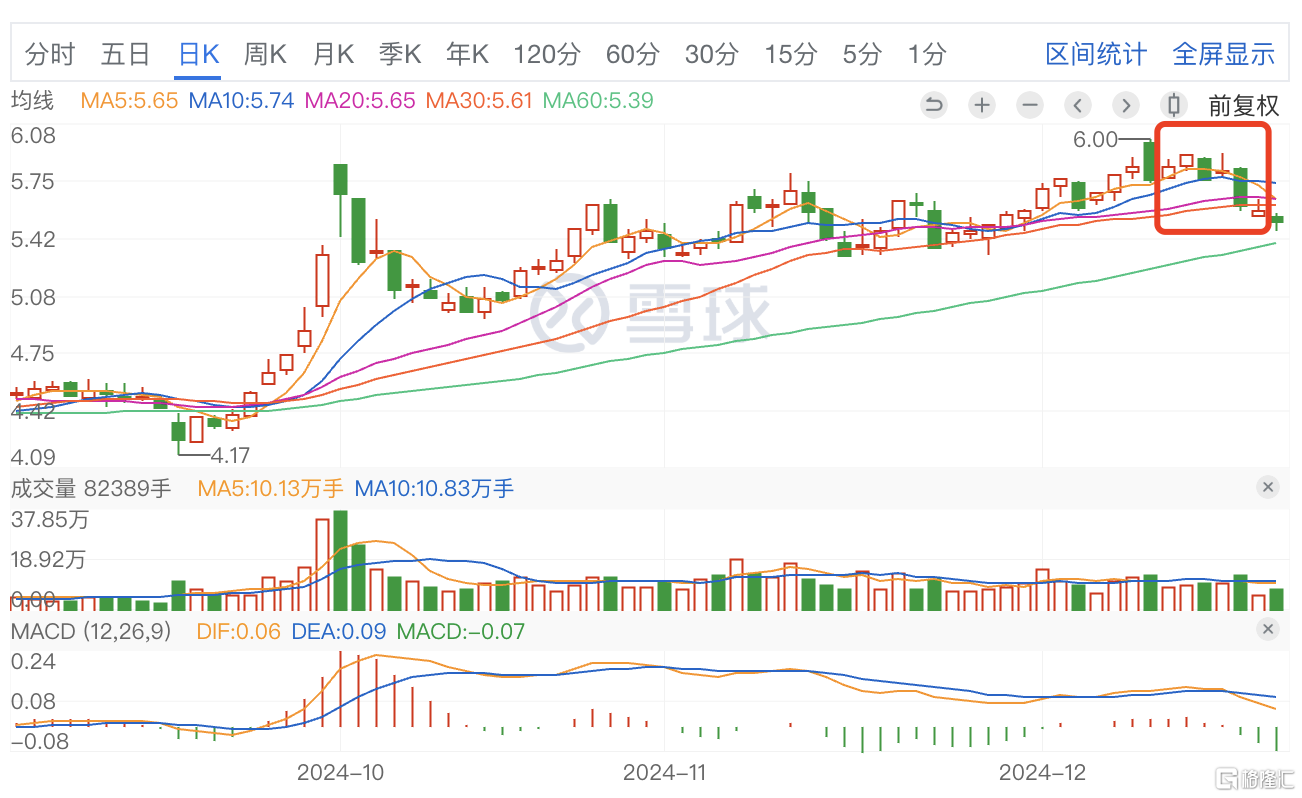
Task: Select the 5分 interval tab
Action: (x=863, y=54)
